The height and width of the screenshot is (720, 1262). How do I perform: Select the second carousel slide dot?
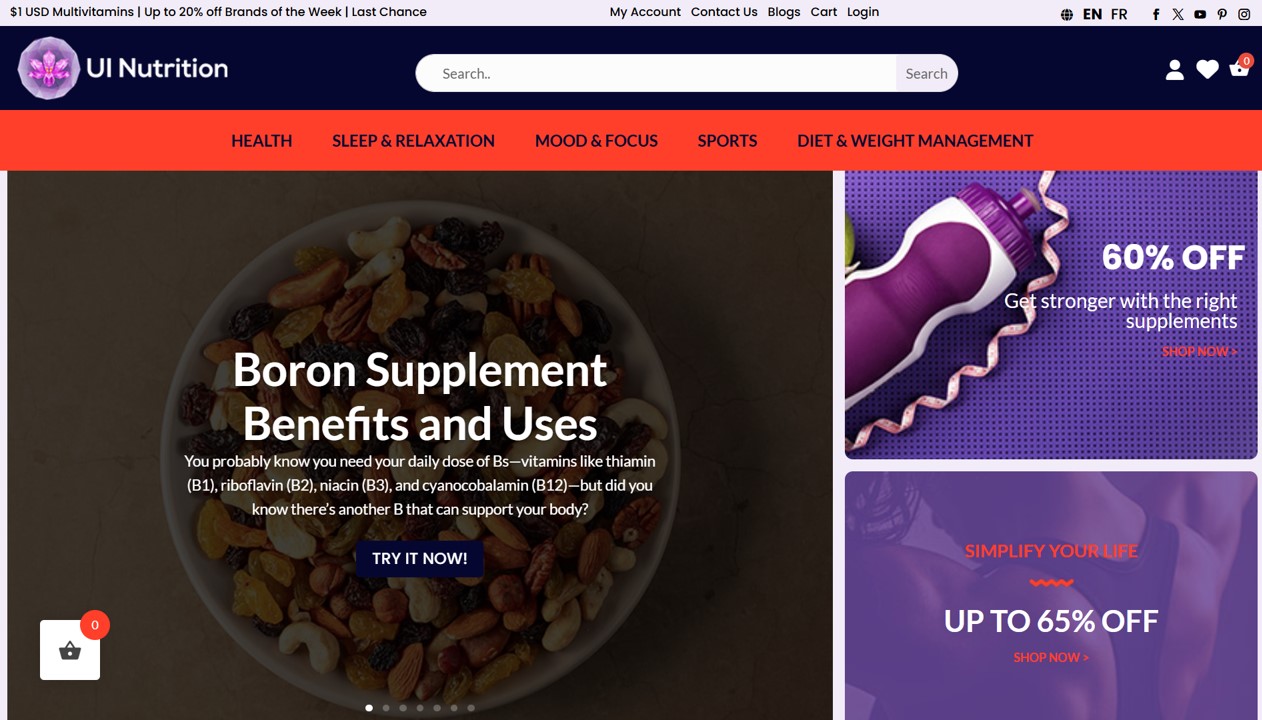point(386,708)
